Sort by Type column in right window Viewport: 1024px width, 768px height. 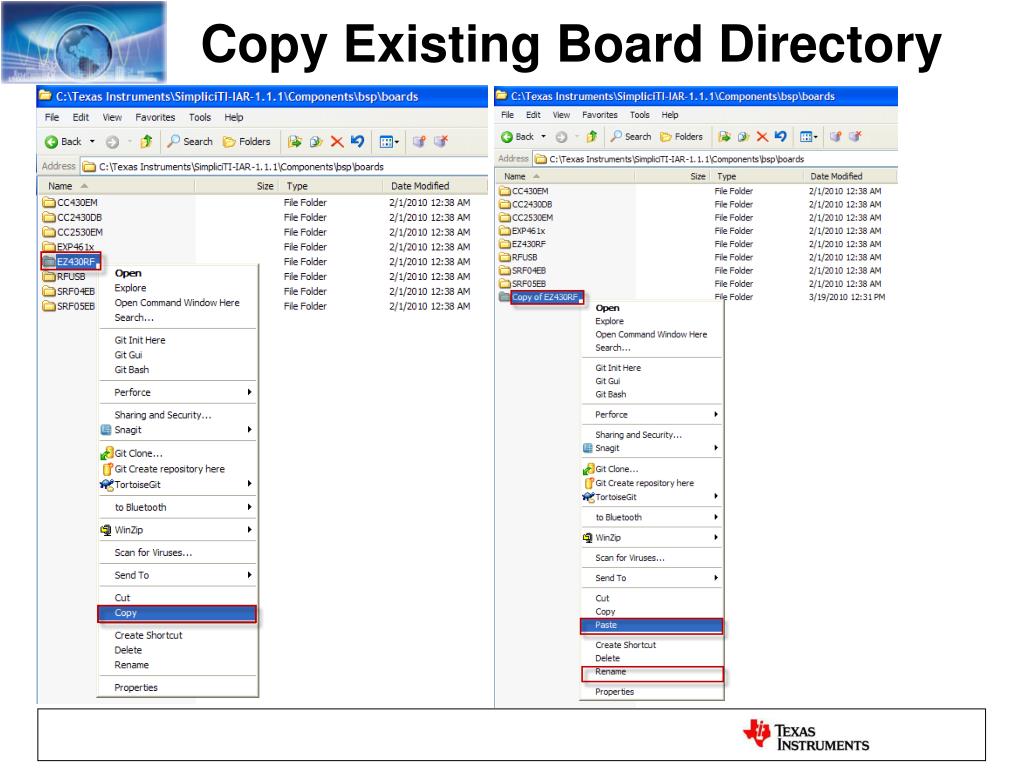(x=758, y=176)
